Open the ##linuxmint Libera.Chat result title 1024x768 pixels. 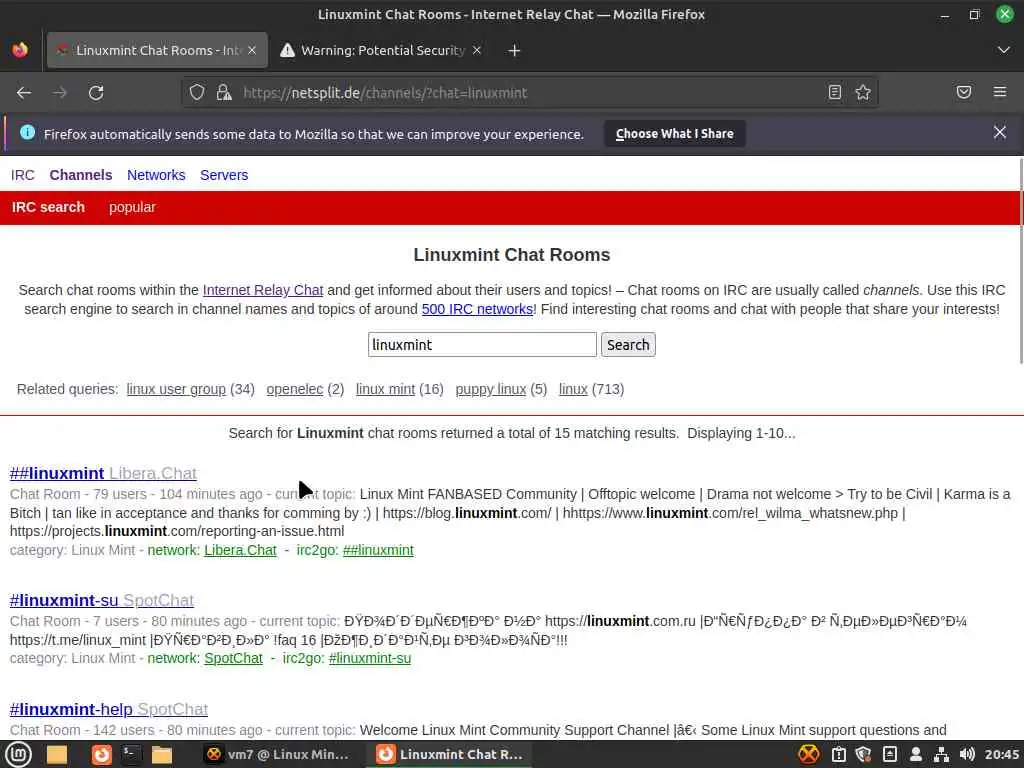103,473
